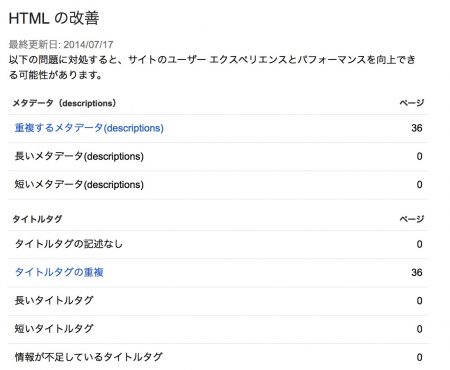Screen dimensions: 450x370
Task: Open the 重複するメタデータ(descriptions) link
Action: (89, 128)
